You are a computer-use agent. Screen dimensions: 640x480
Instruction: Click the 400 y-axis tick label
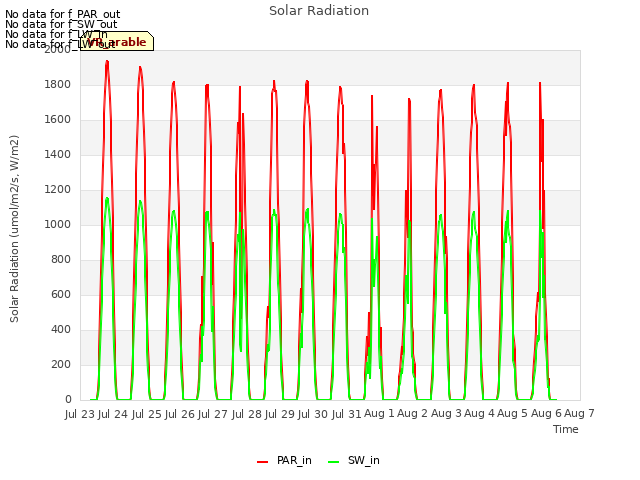61,329
